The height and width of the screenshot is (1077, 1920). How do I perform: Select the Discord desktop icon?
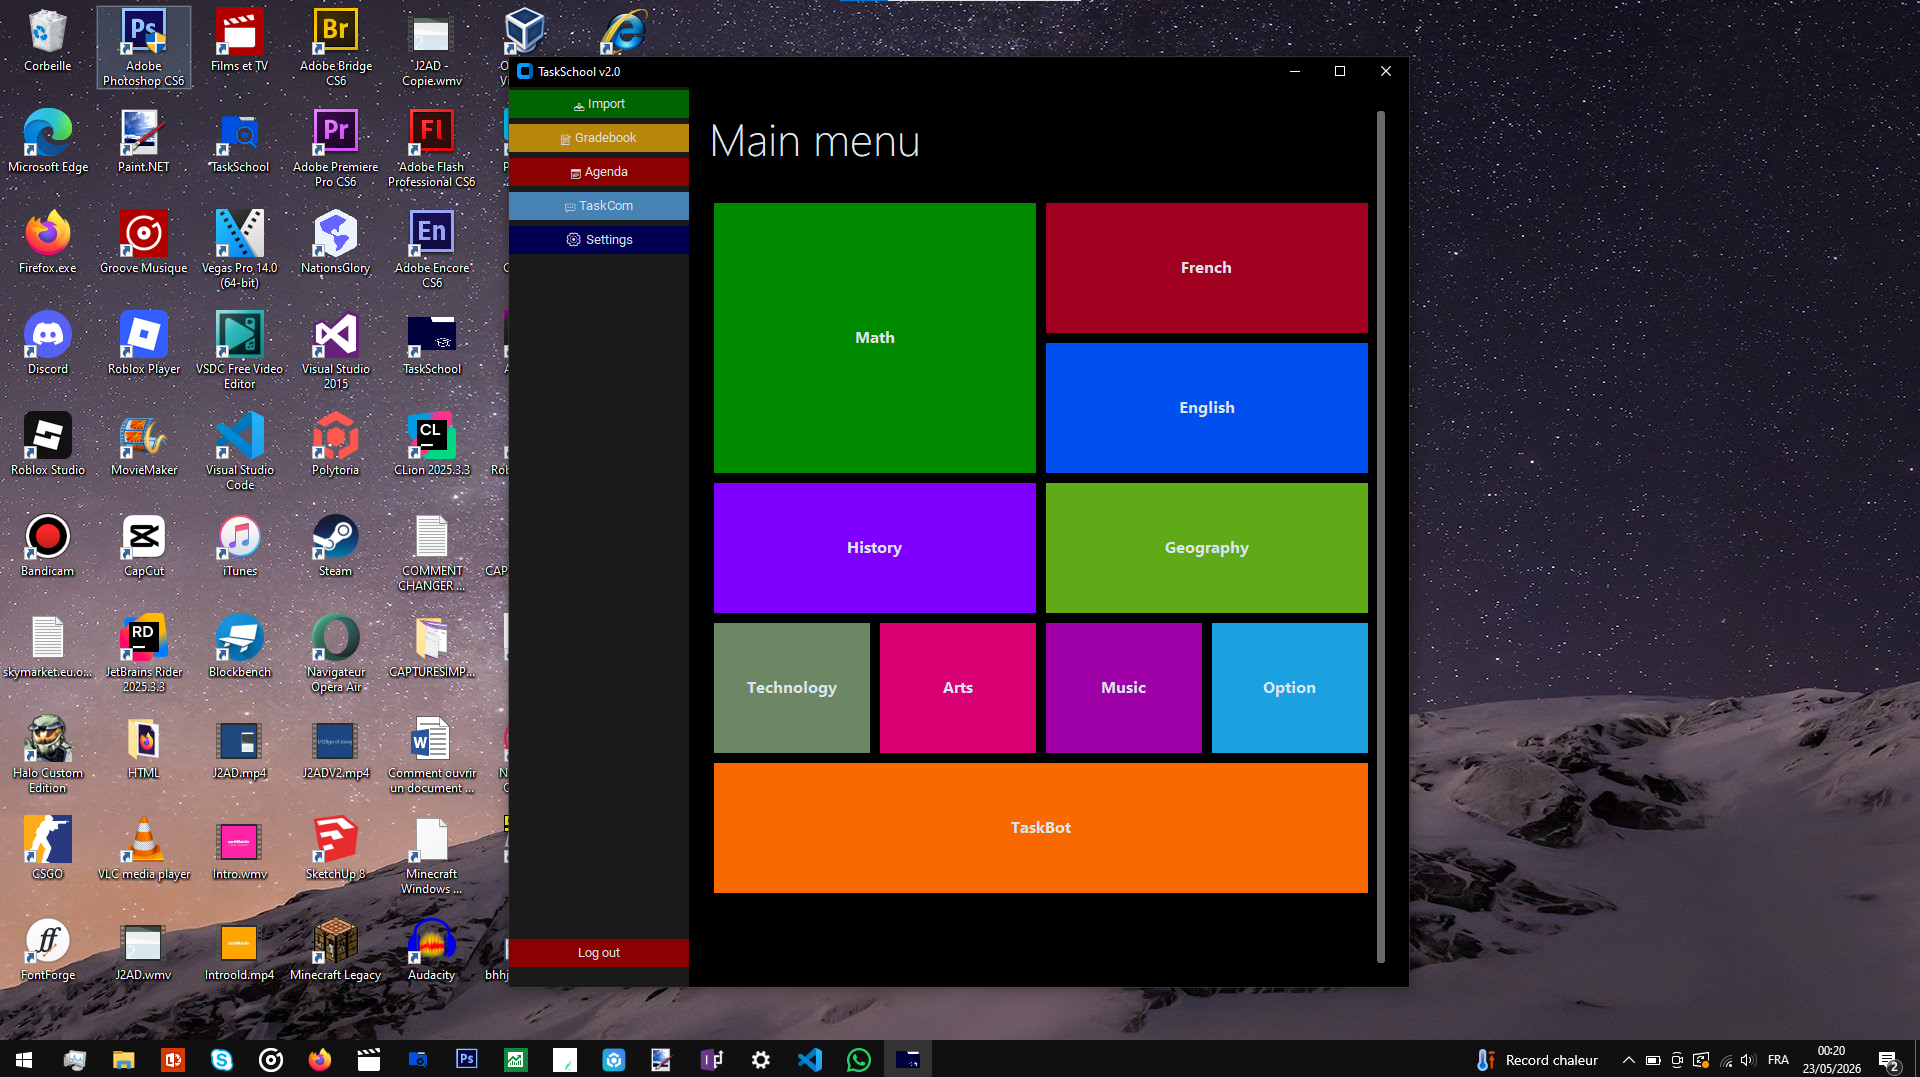tap(48, 344)
